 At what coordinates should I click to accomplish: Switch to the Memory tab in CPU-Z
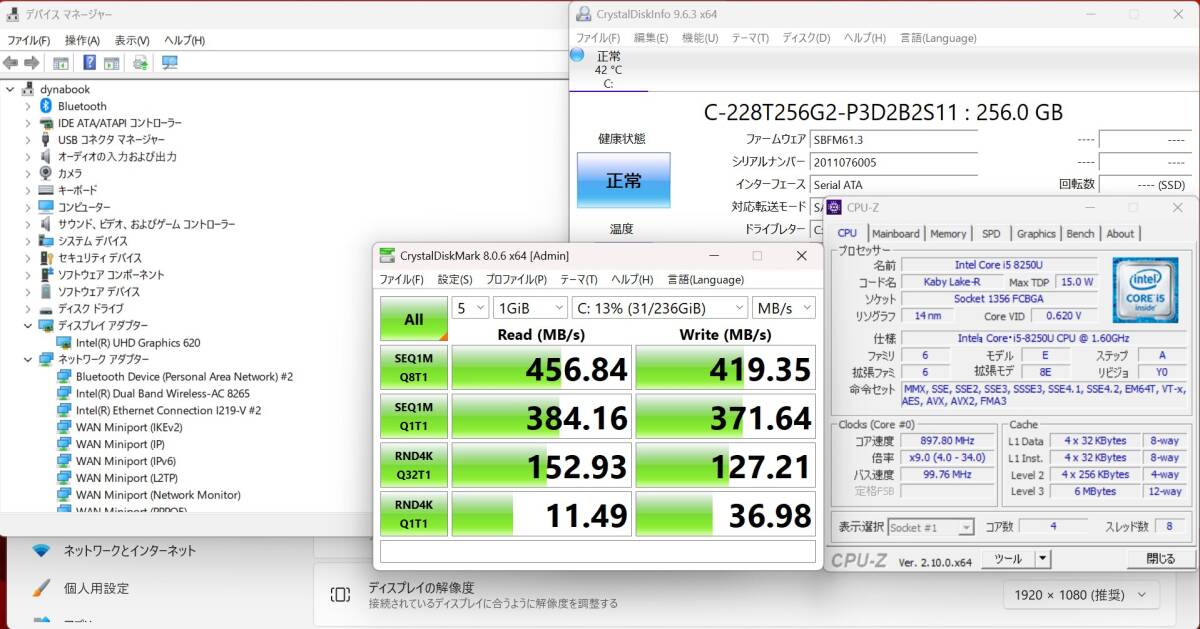coord(948,233)
